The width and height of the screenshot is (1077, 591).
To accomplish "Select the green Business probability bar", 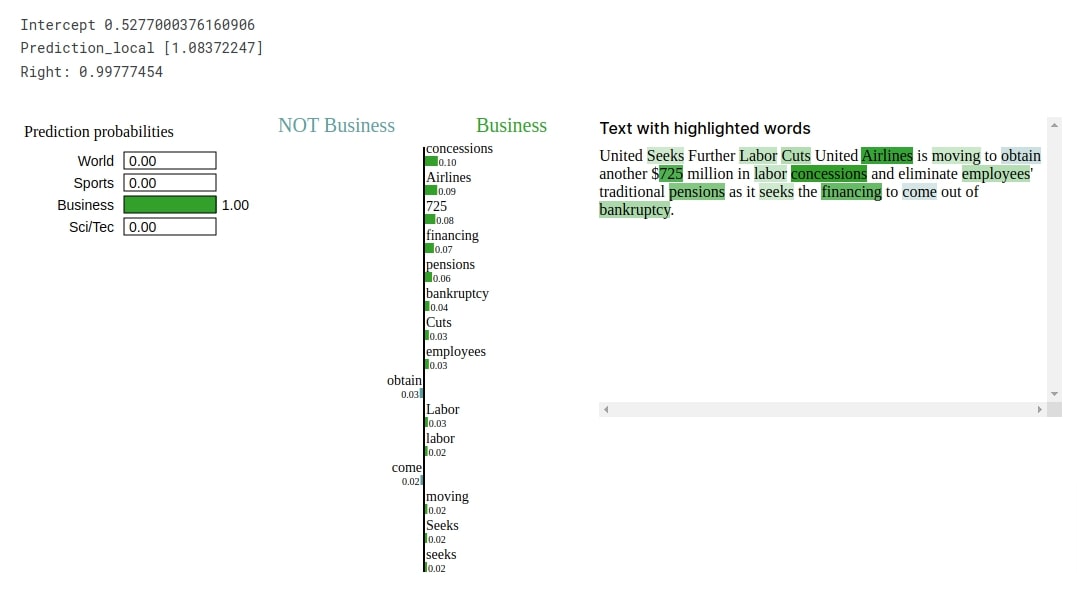I will click(x=170, y=205).
